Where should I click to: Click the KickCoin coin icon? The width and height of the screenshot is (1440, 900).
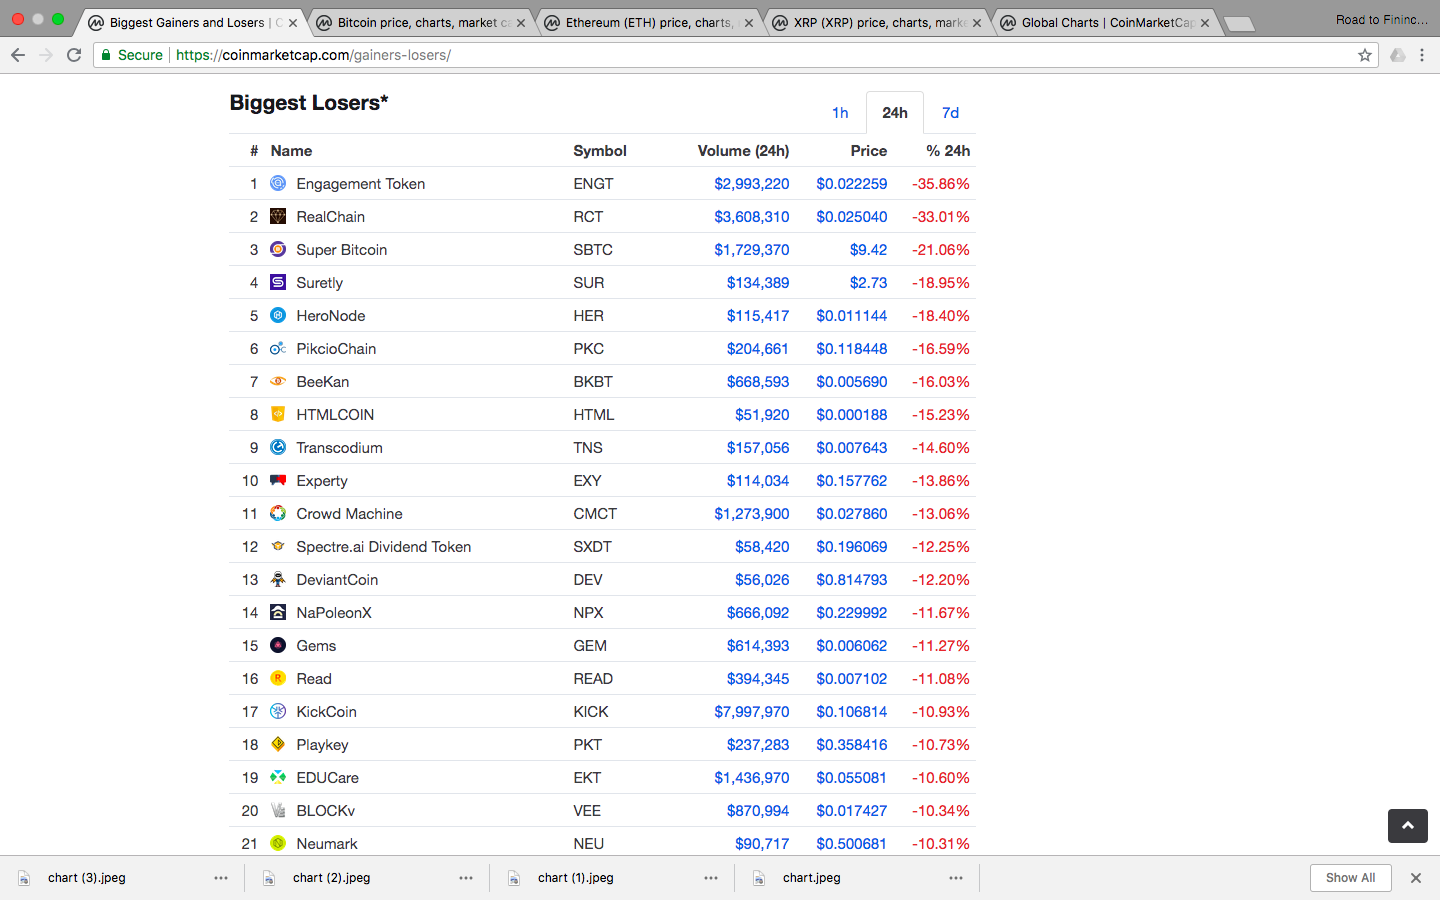[x=278, y=711]
